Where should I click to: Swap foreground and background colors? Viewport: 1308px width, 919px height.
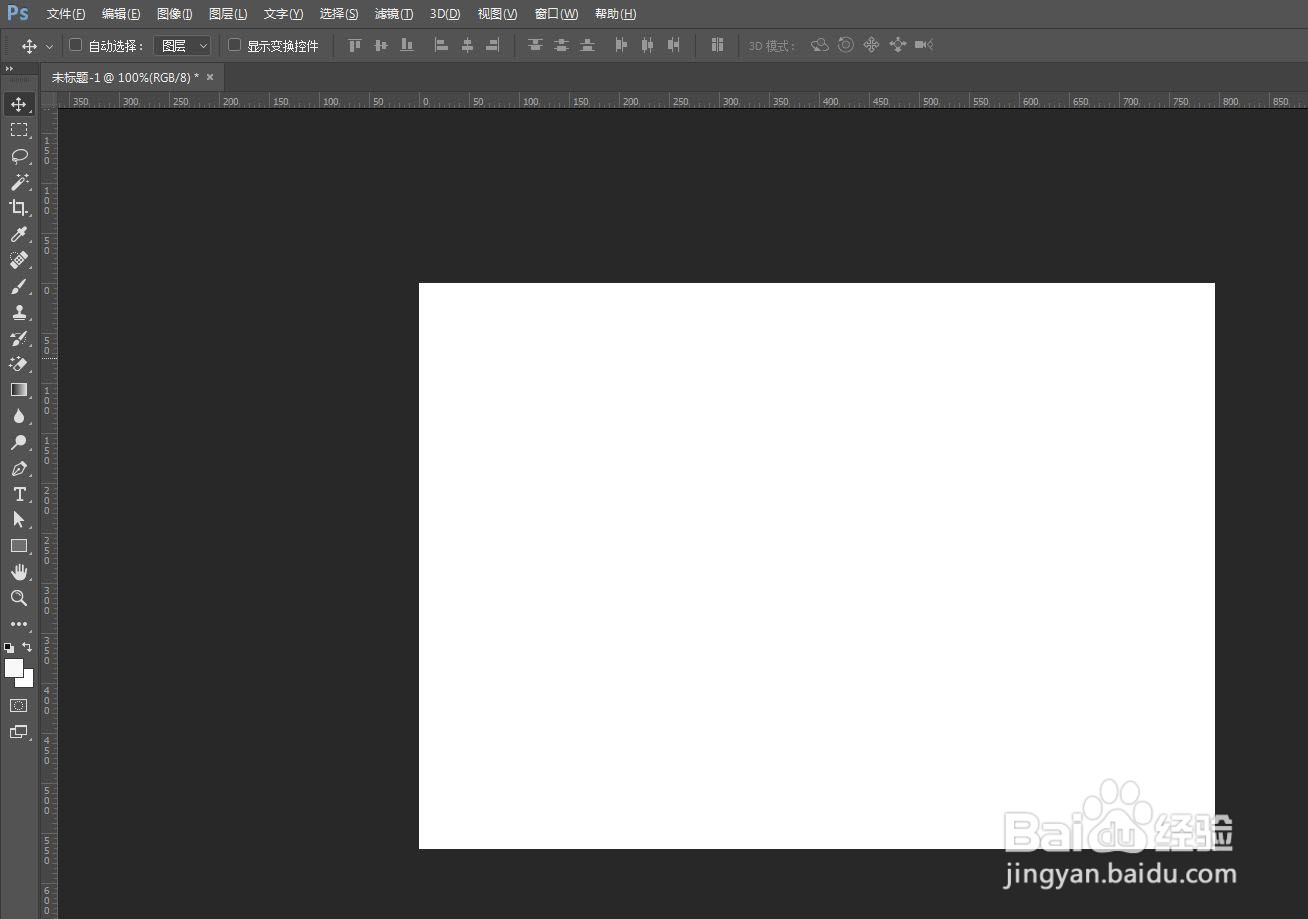(27, 647)
